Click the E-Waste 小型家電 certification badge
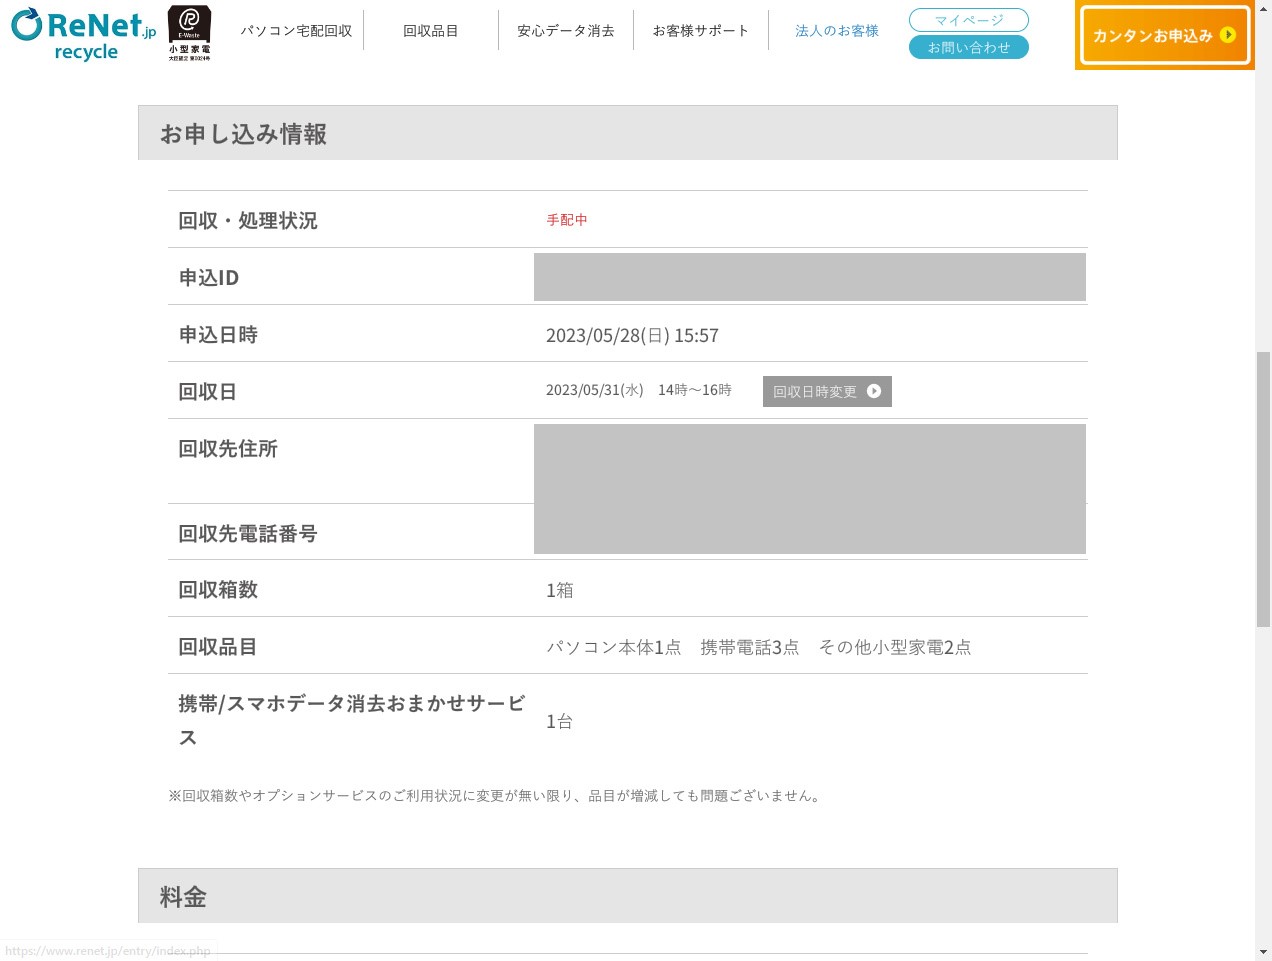 pyautogui.click(x=189, y=33)
